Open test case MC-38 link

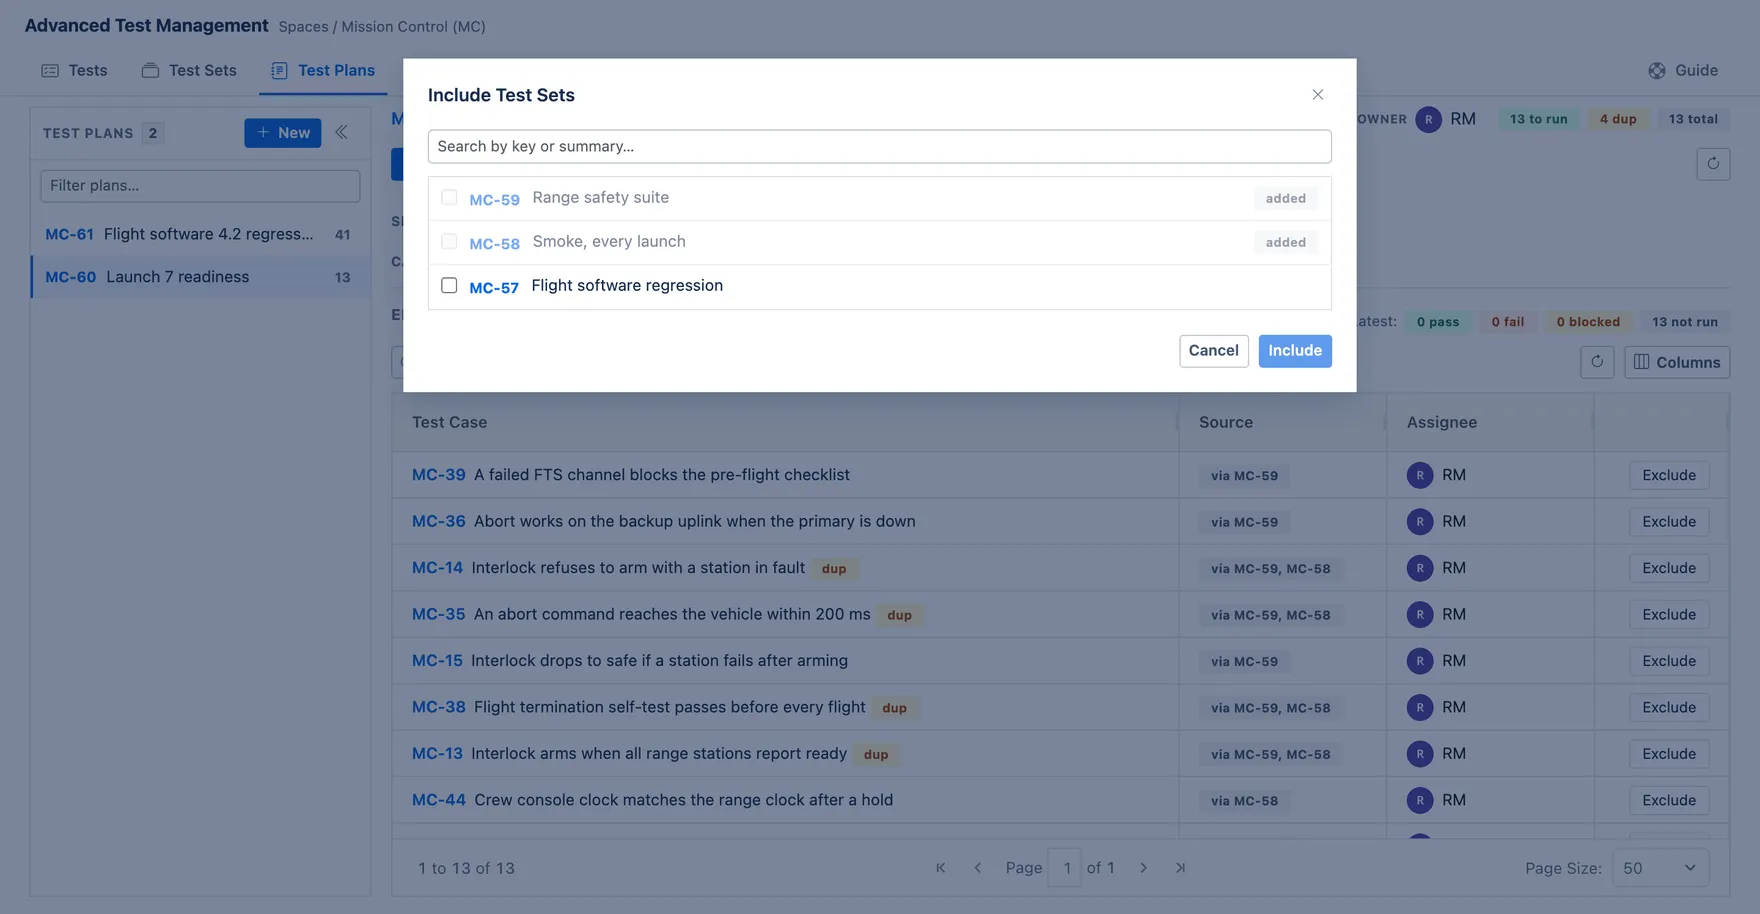[x=438, y=707]
